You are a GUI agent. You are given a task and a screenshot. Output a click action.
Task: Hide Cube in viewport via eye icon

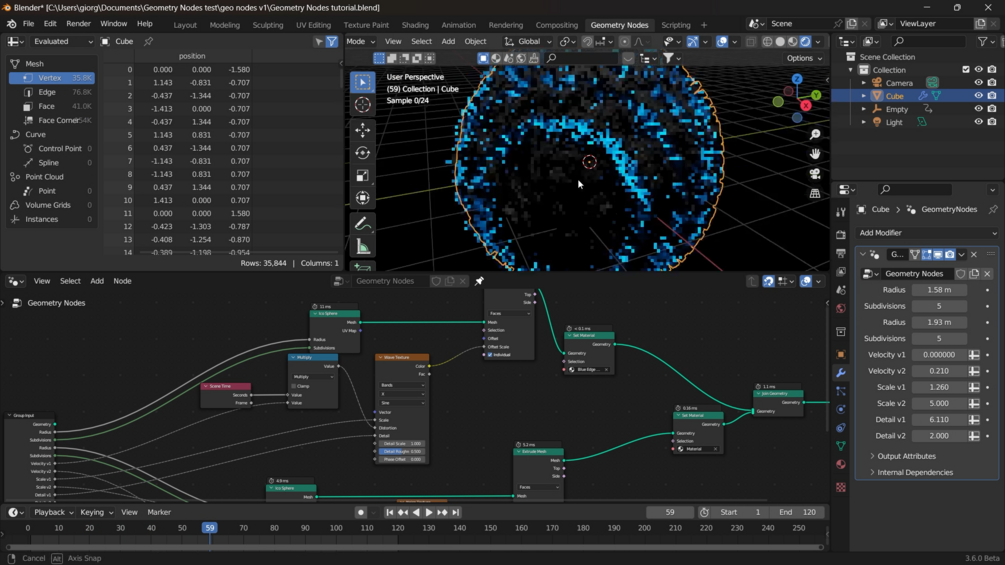[x=978, y=95]
